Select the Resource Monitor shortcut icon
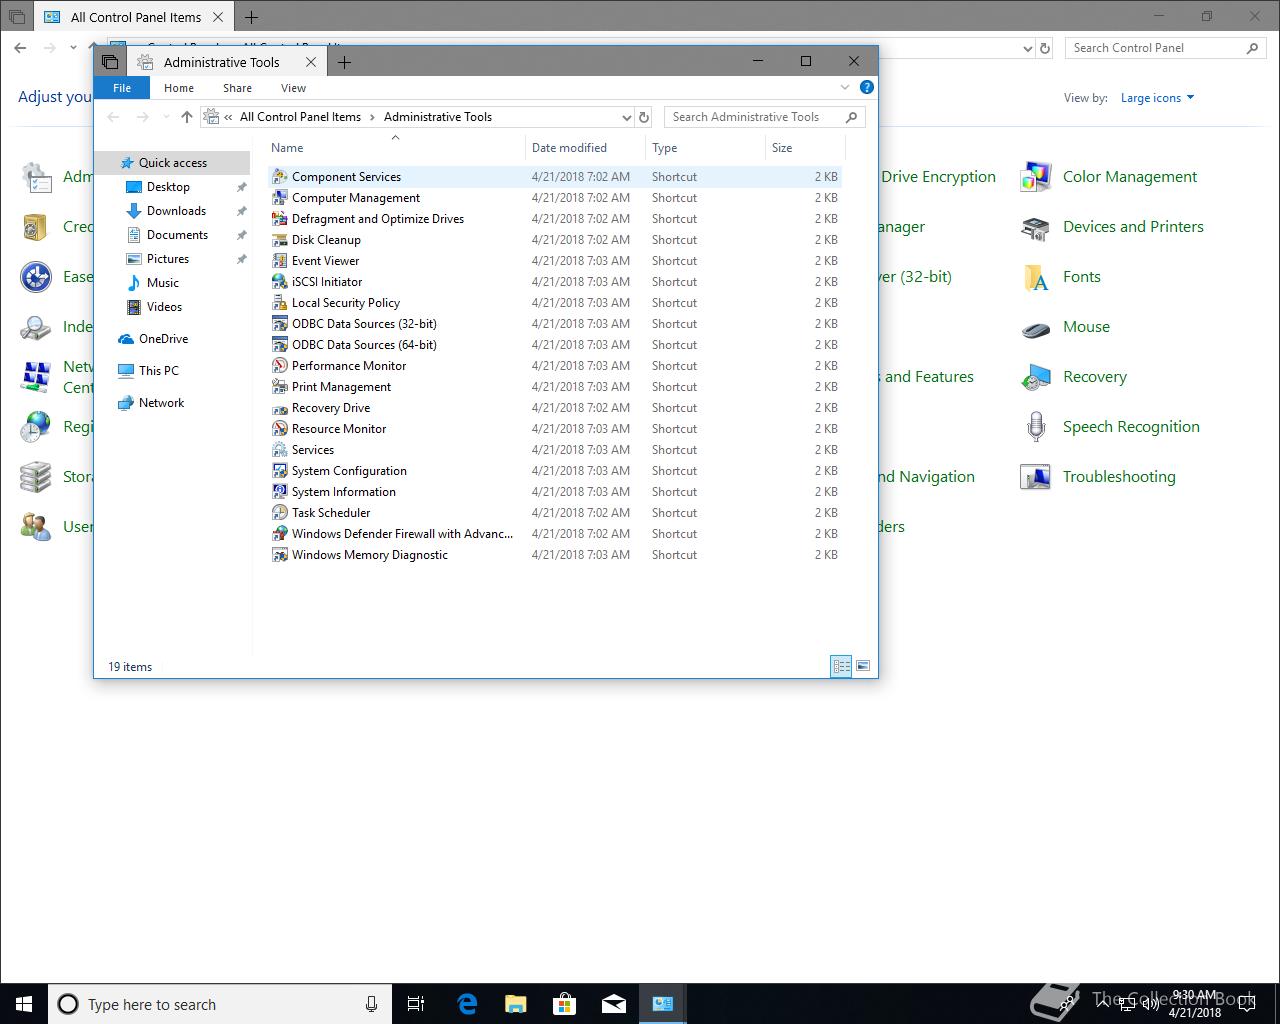 pos(280,429)
